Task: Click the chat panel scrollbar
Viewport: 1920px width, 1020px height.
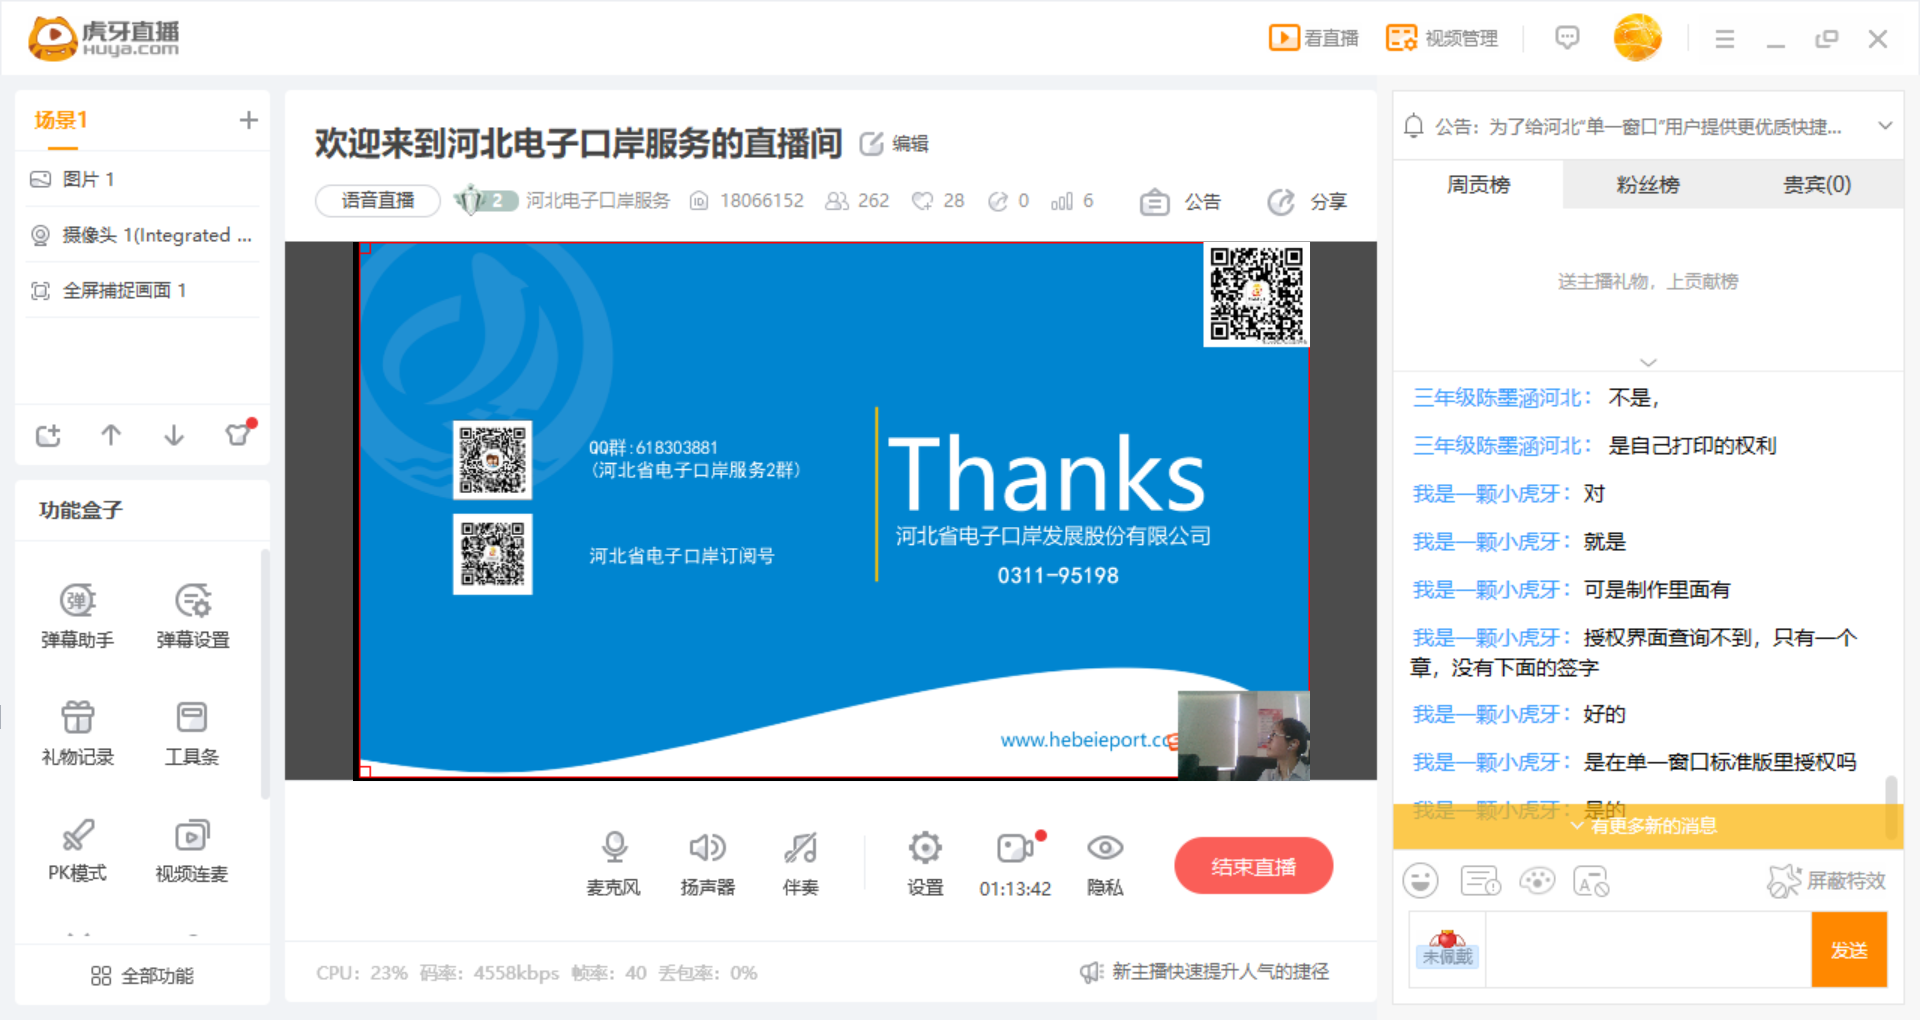Action: (1891, 806)
